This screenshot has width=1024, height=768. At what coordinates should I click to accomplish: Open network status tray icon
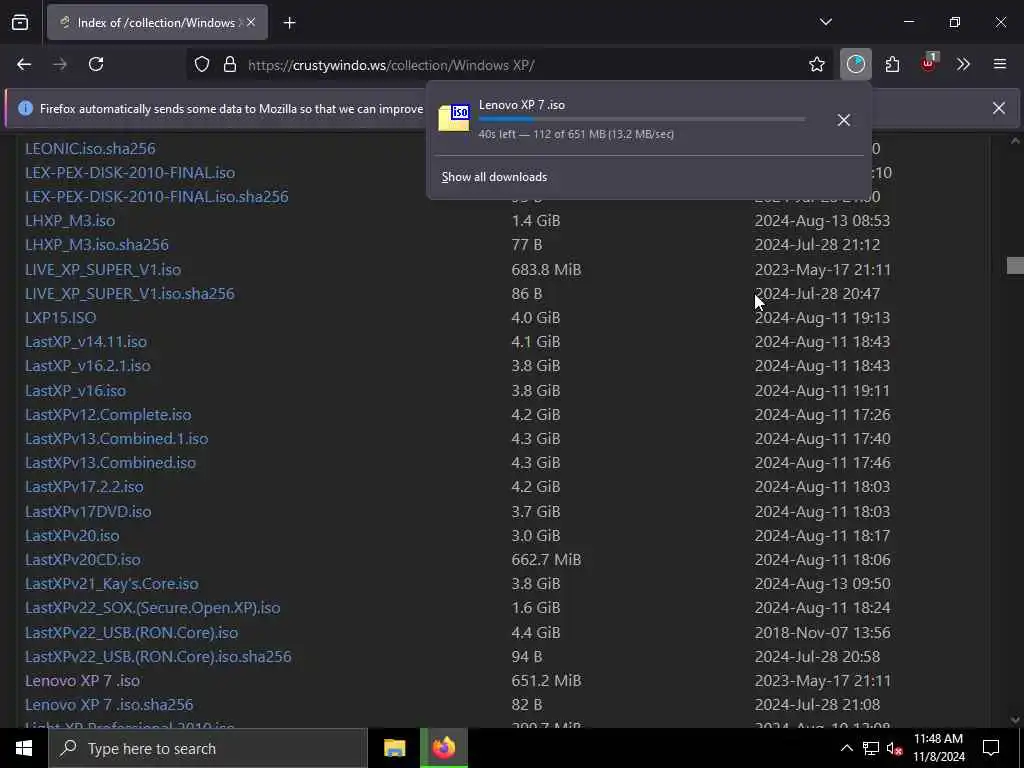(x=871, y=748)
